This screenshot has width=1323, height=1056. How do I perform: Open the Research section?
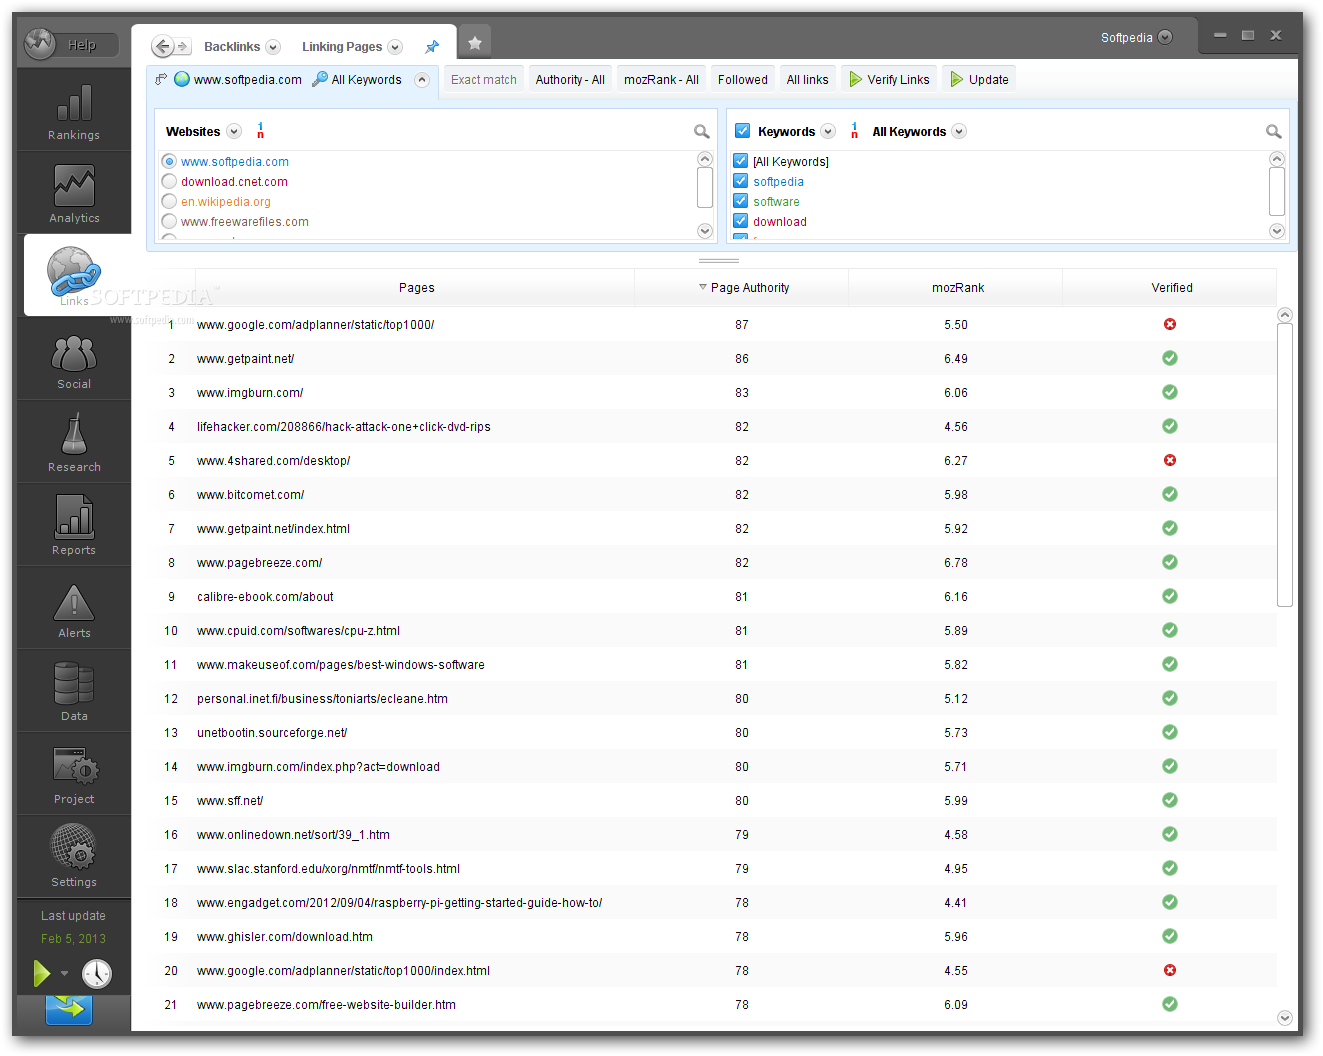74,443
